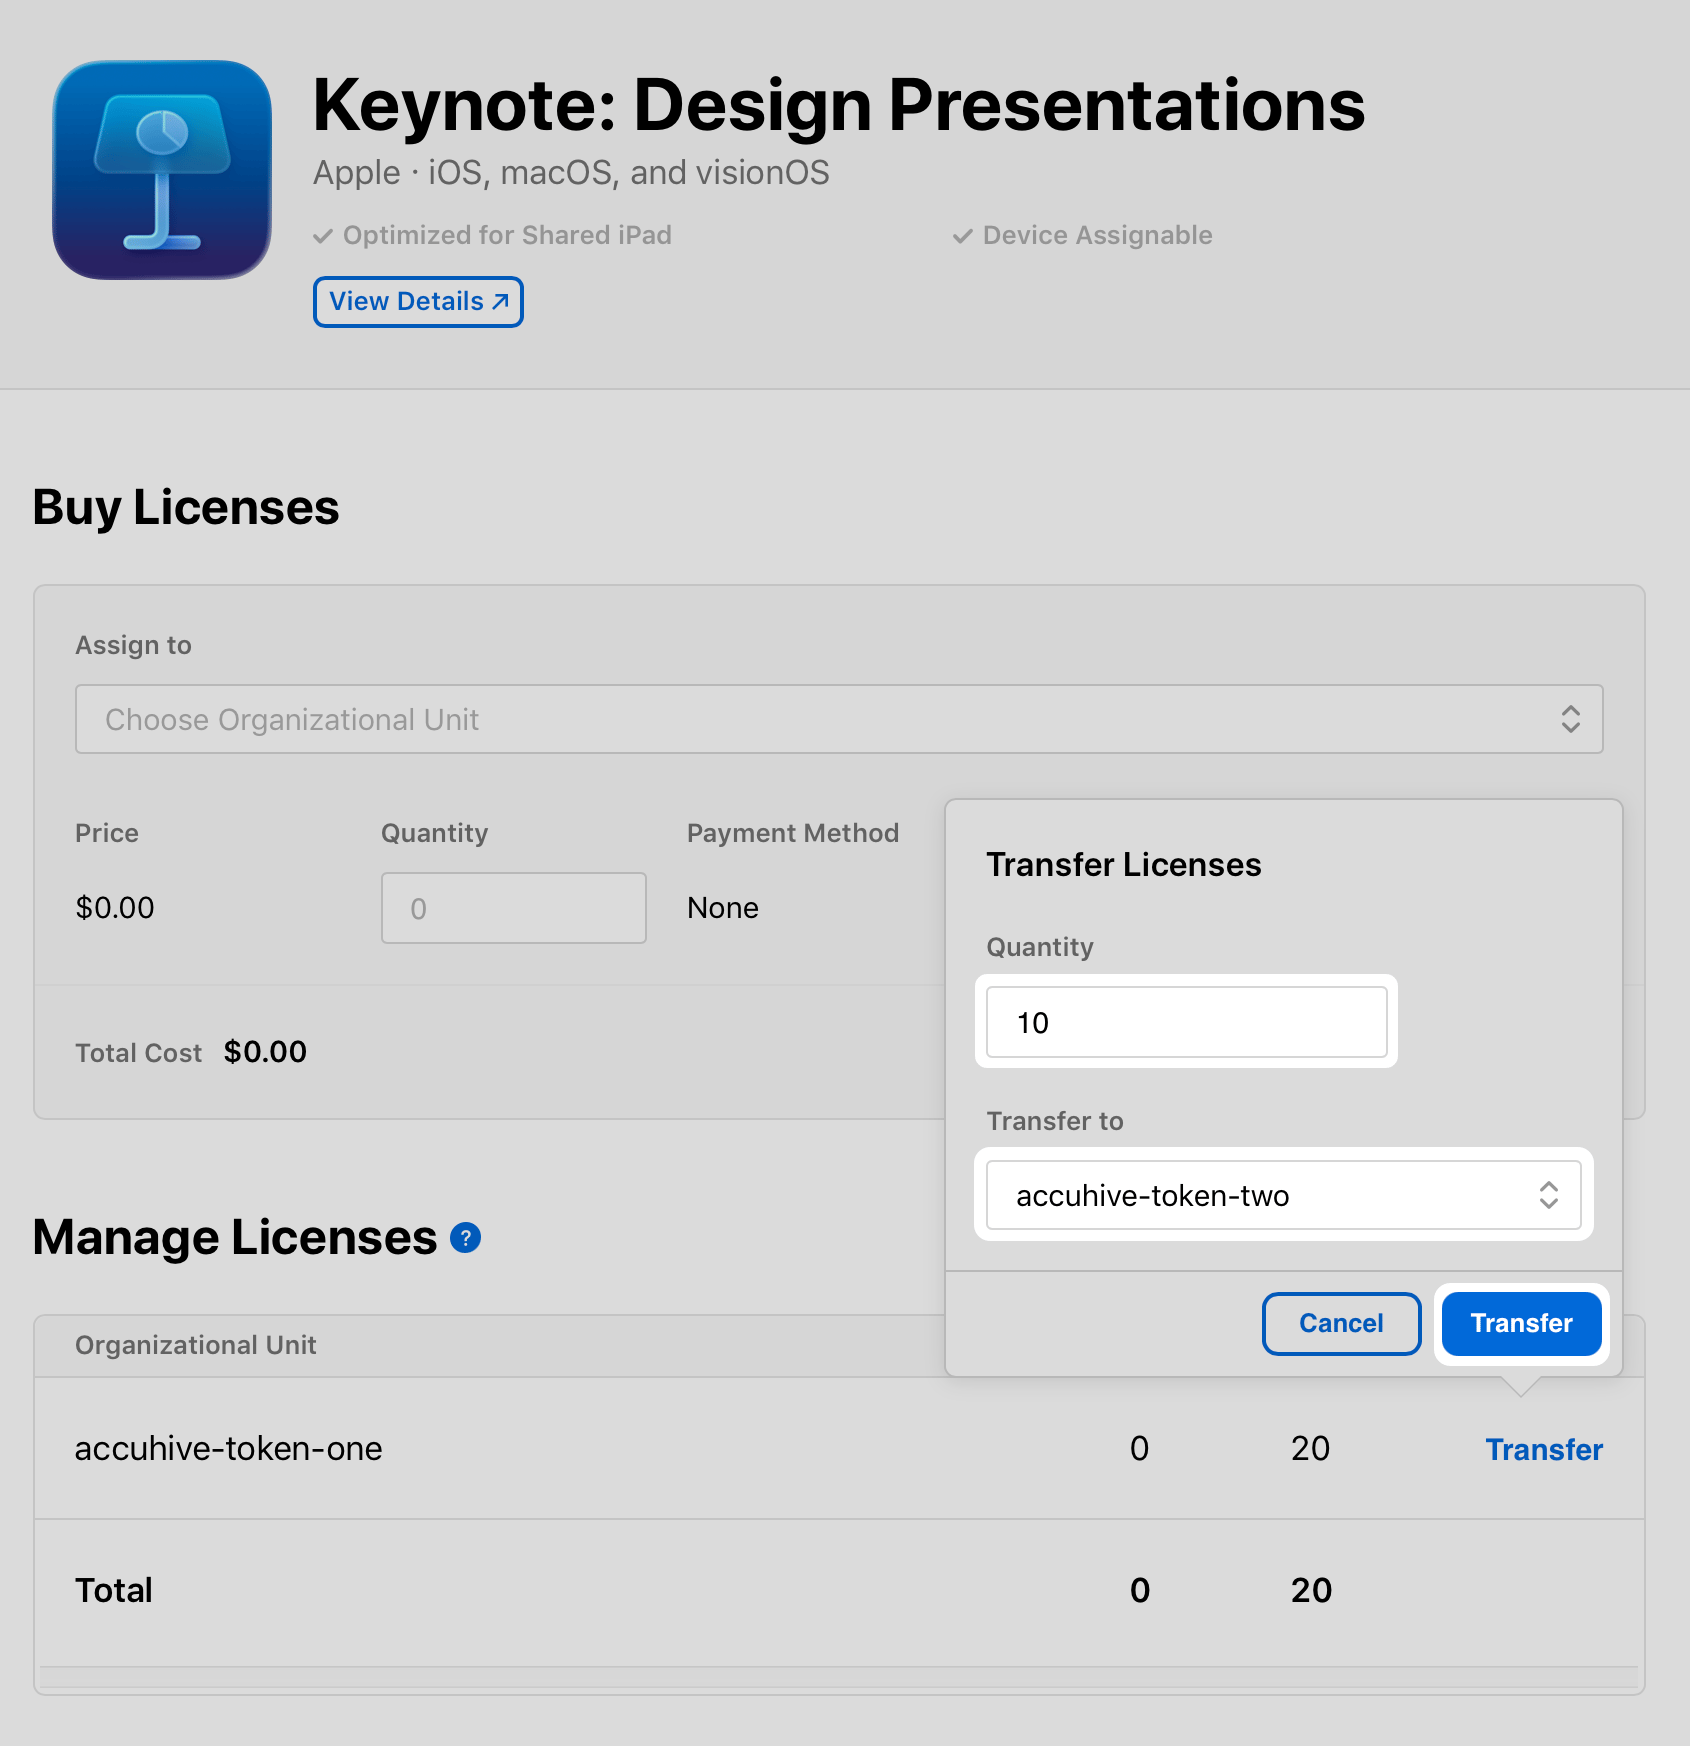Click the Total Cost $0.00 value
Viewport: 1690px width, 1746px height.
(x=265, y=1052)
